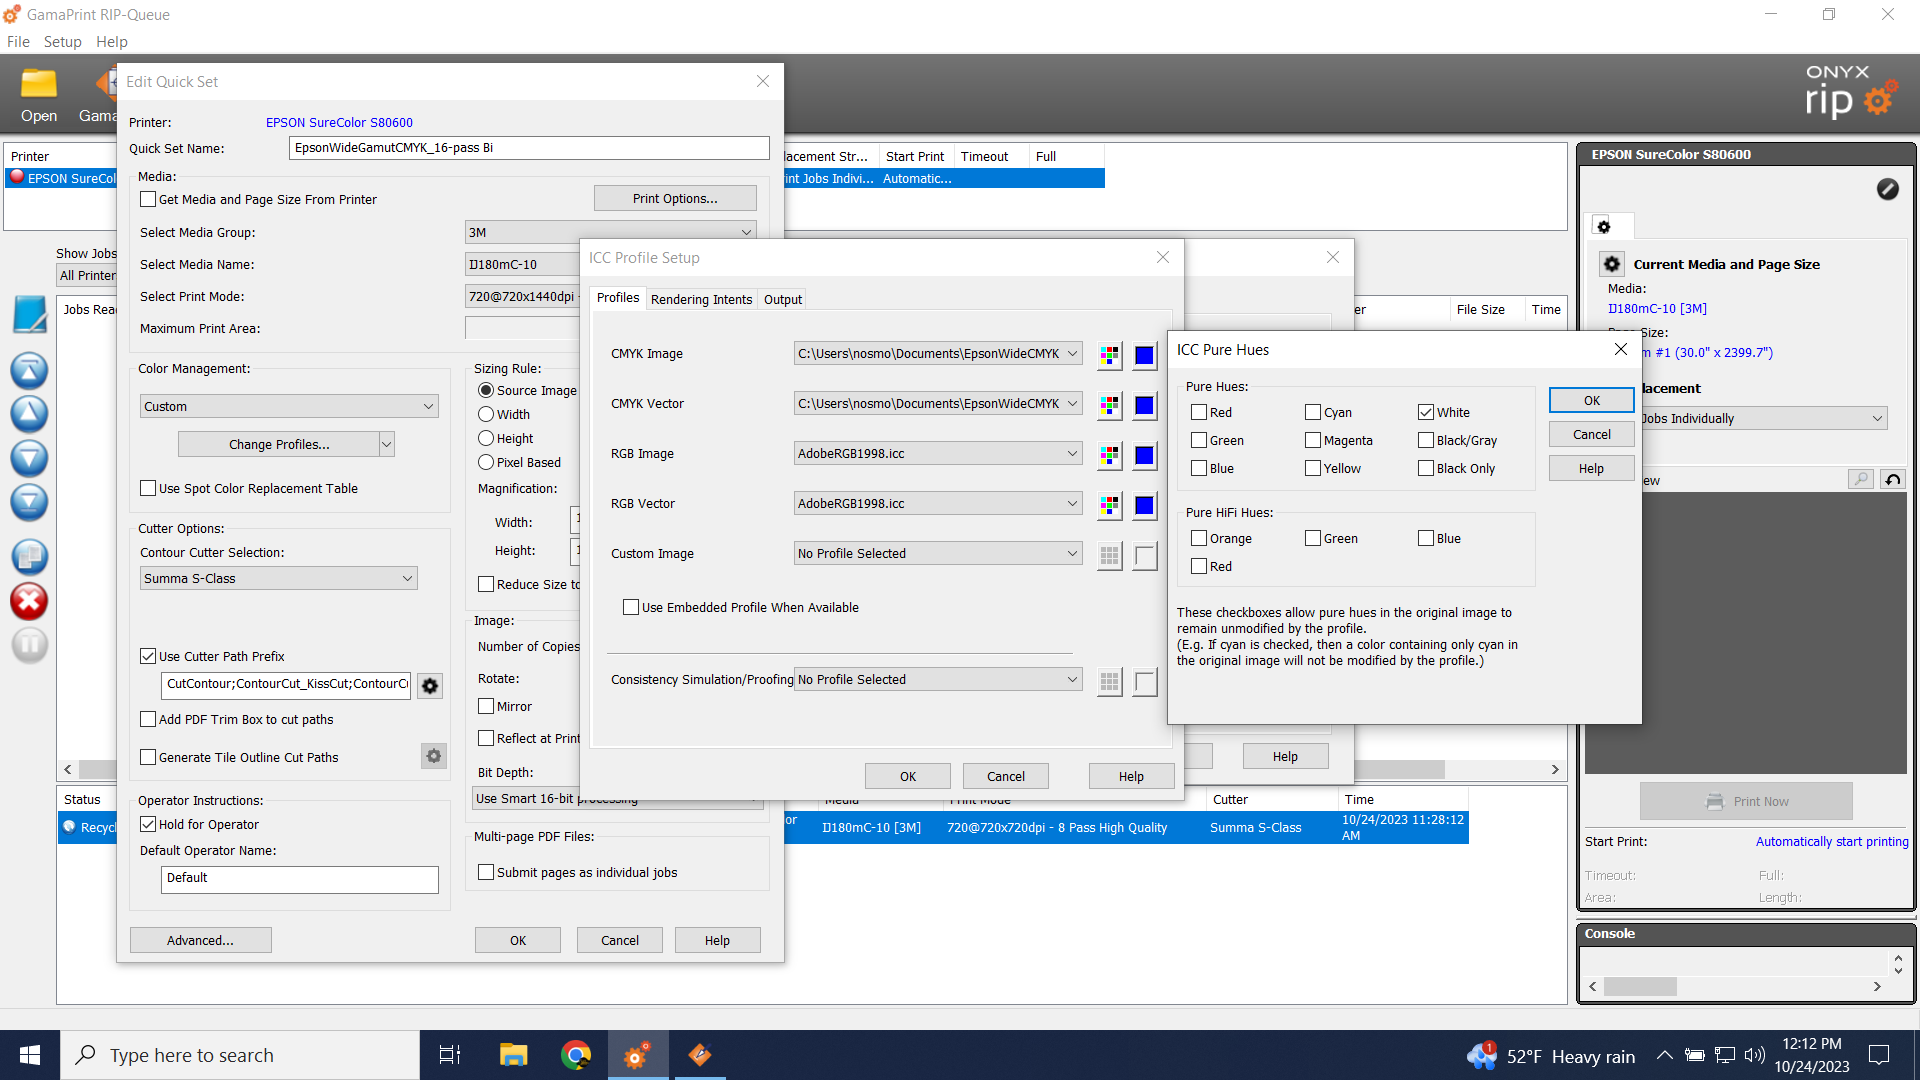Click Help in ICC Profile Setup dialog
The image size is (1920, 1080).
click(x=1131, y=776)
